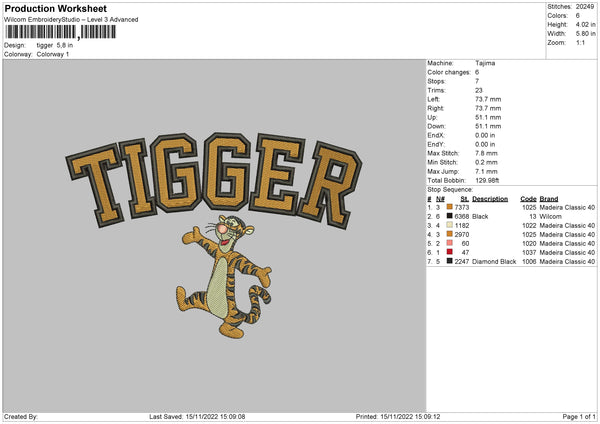The height and width of the screenshot is (424, 600).
Task: Select the cream swatch in stop row 3
Action: point(450,225)
